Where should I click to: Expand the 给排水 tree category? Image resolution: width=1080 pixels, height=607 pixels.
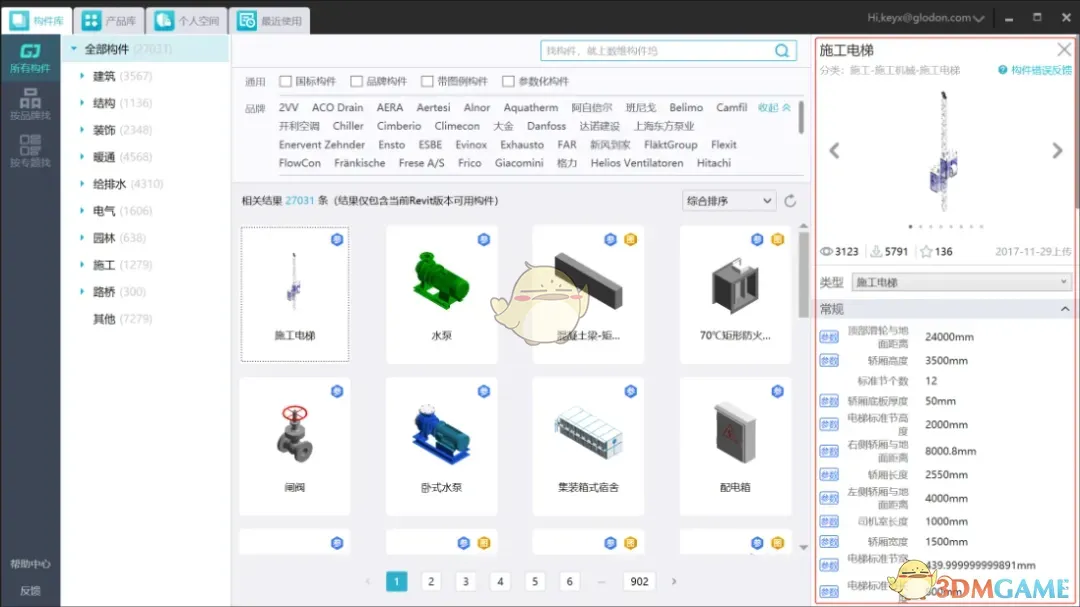pos(82,184)
